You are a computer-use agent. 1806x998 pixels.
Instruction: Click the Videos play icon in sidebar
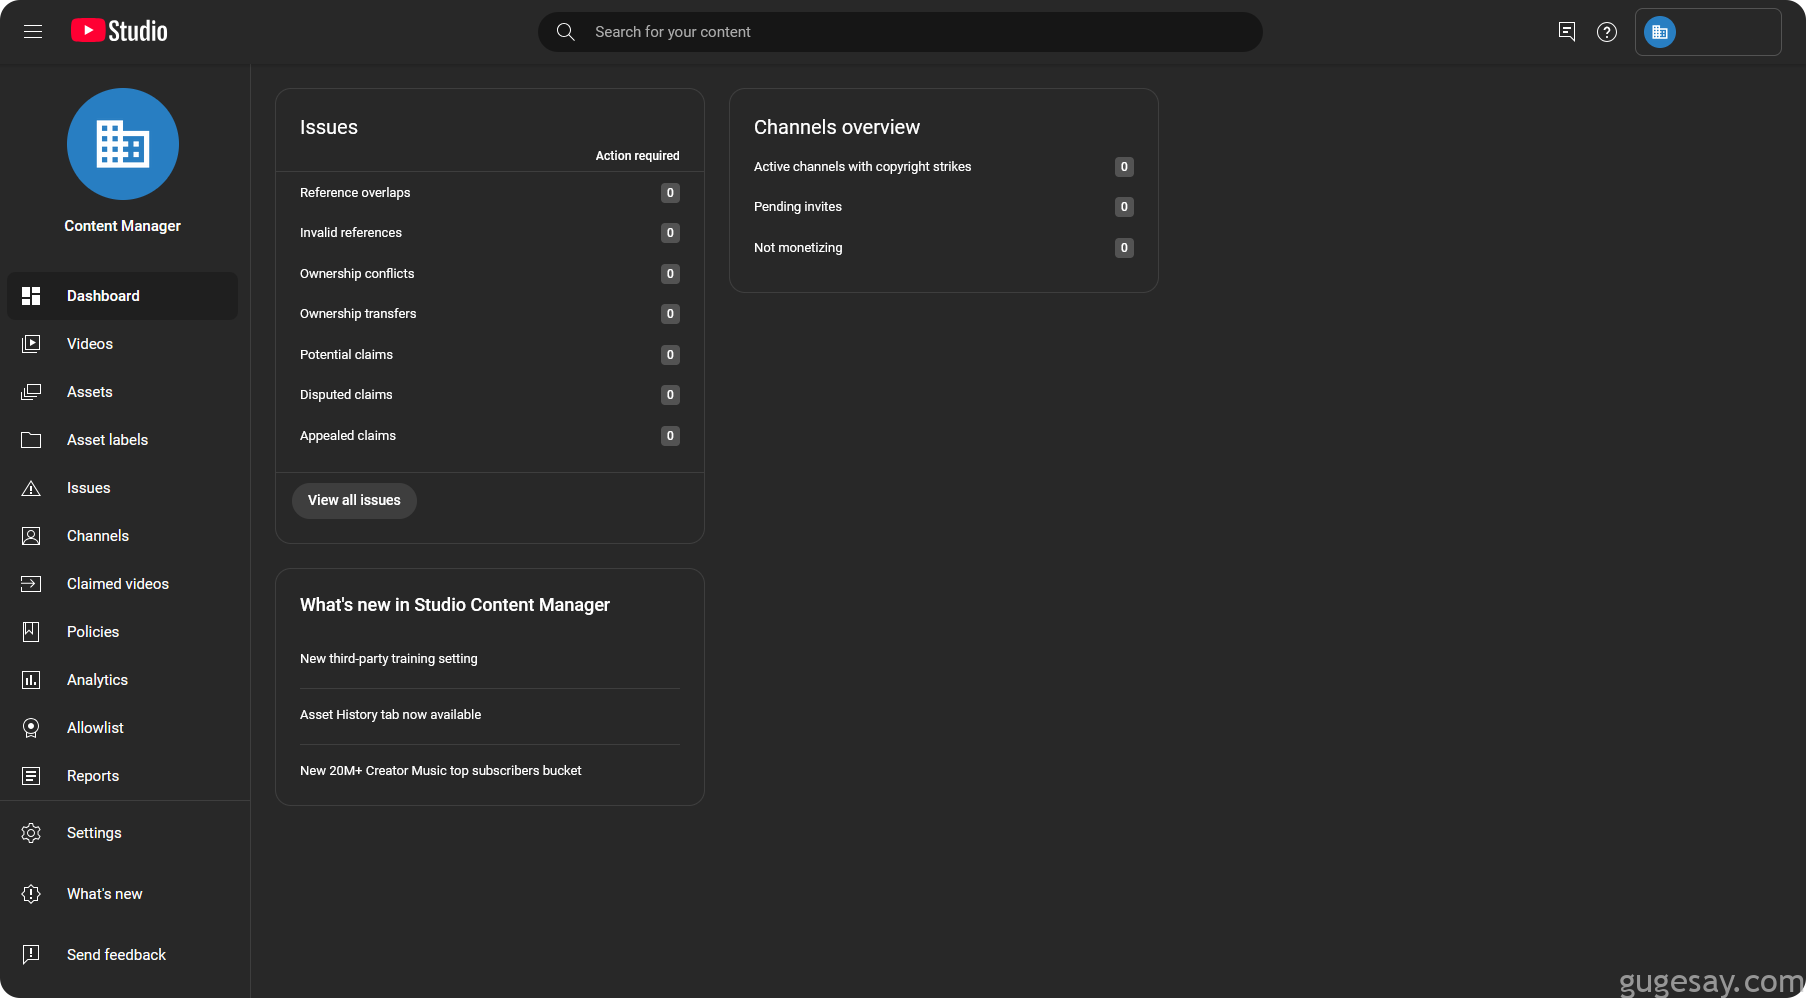click(31, 344)
